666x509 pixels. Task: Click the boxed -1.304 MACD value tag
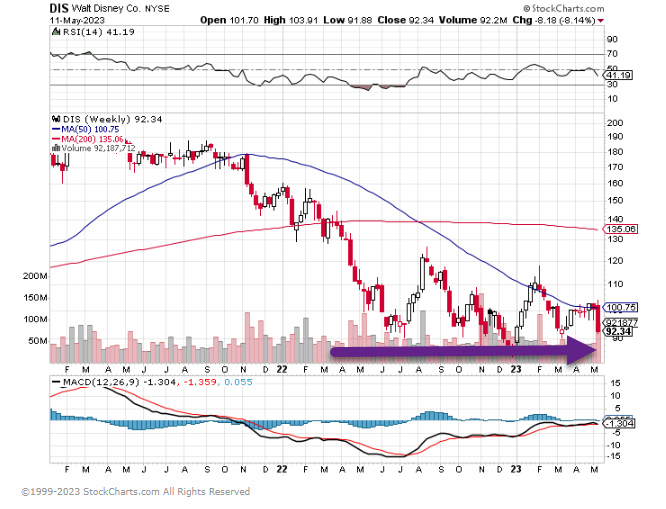620,423
